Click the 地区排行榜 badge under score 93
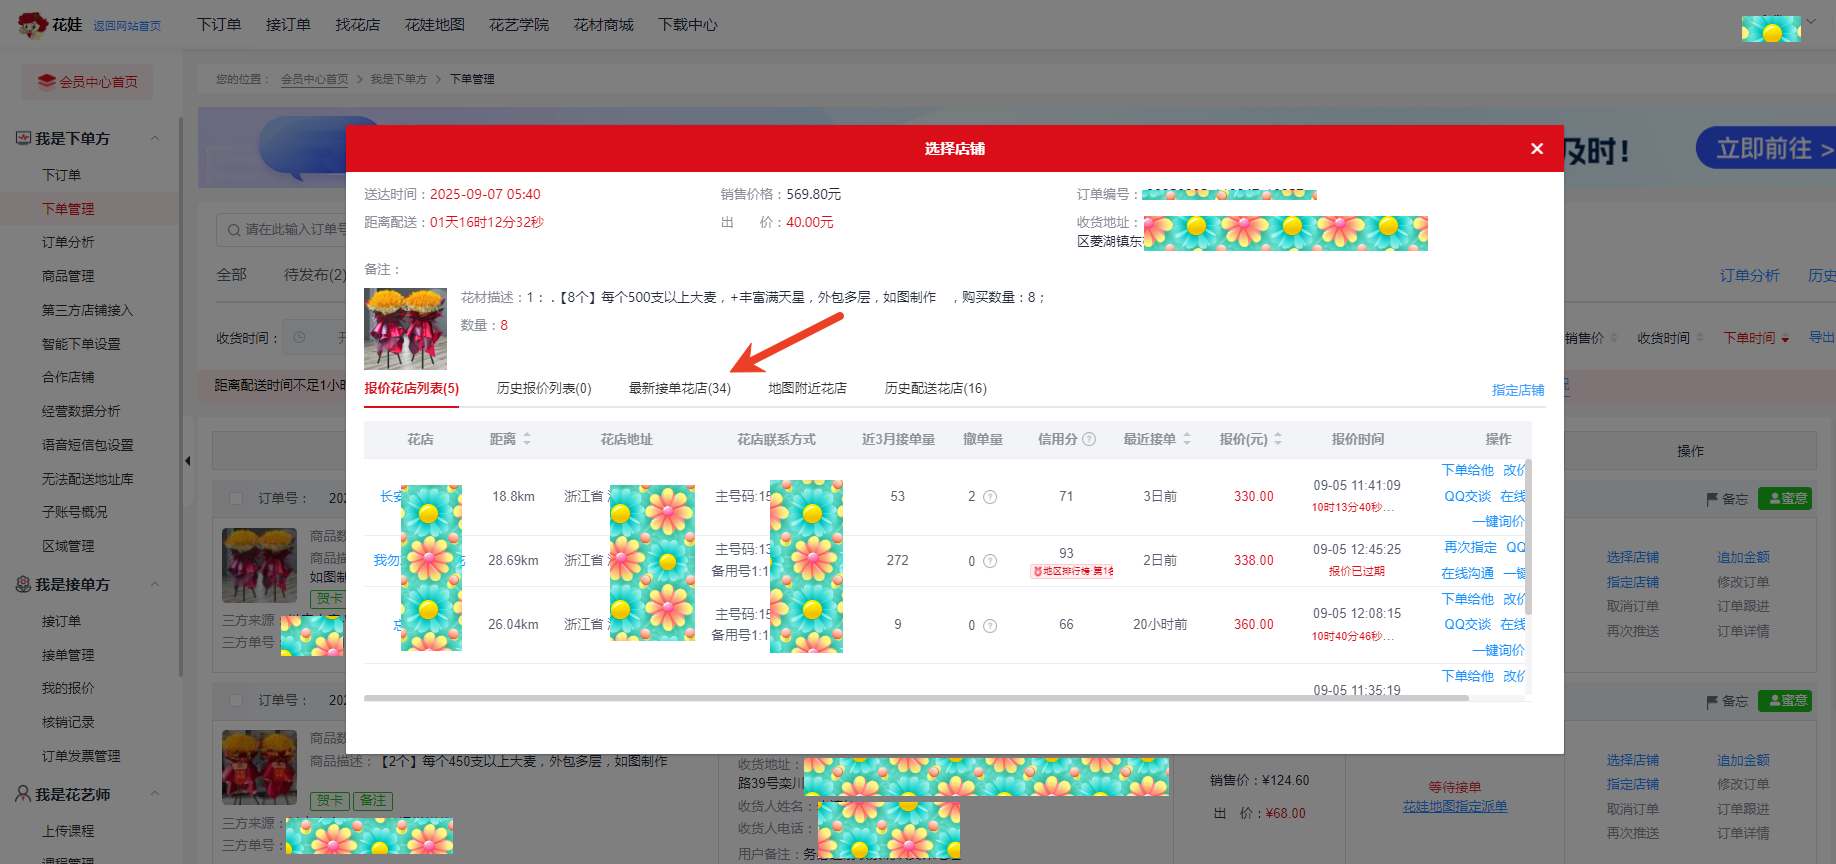The image size is (1836, 864). [1072, 571]
